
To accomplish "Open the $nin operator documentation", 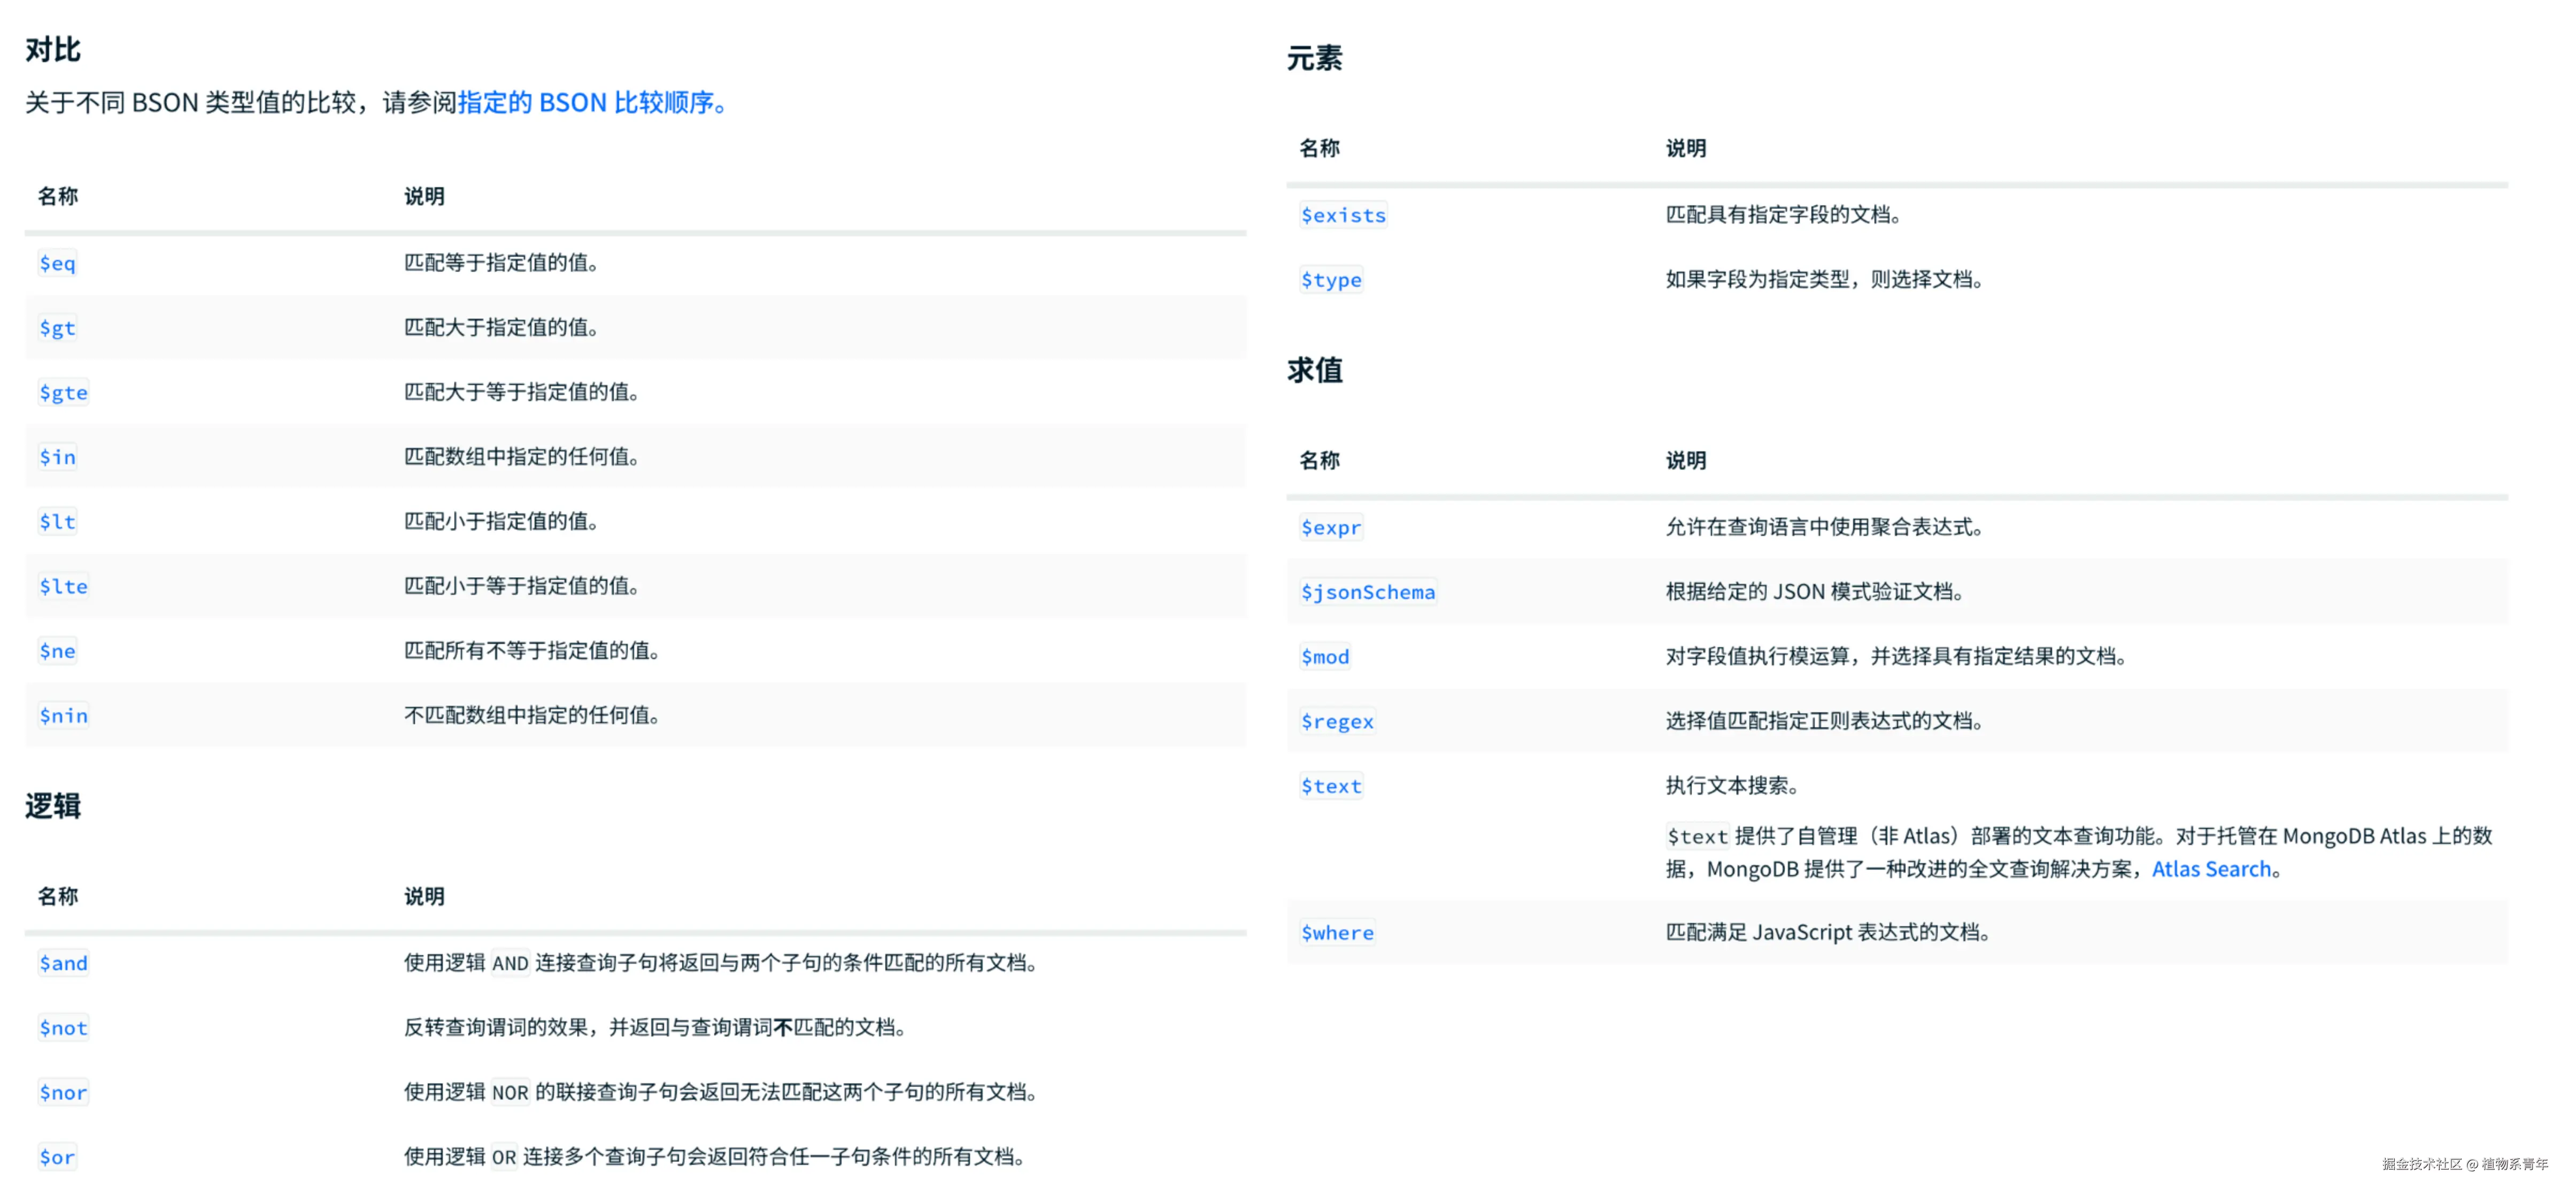I will pyautogui.click(x=63, y=715).
